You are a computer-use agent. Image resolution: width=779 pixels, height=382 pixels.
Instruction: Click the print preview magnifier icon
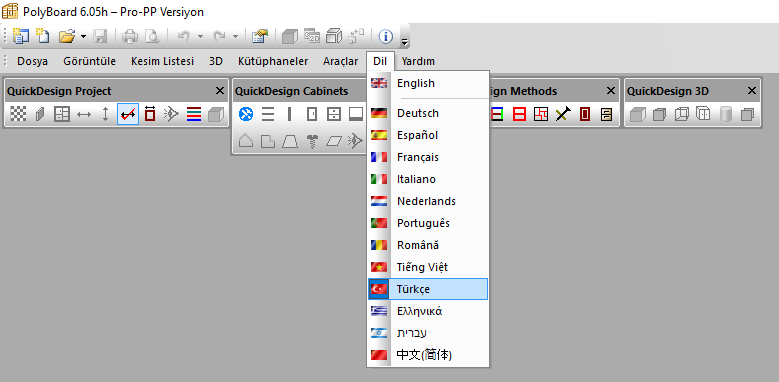coord(152,36)
